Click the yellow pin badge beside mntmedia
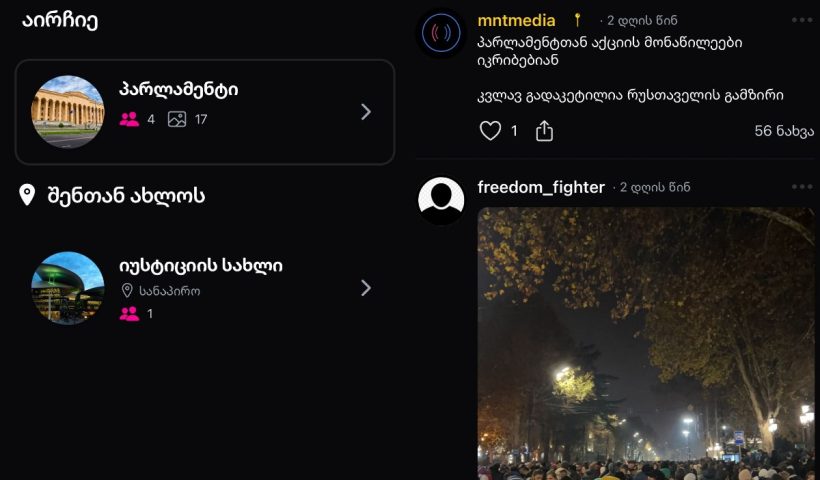Image resolution: width=820 pixels, height=480 pixels. (577, 20)
